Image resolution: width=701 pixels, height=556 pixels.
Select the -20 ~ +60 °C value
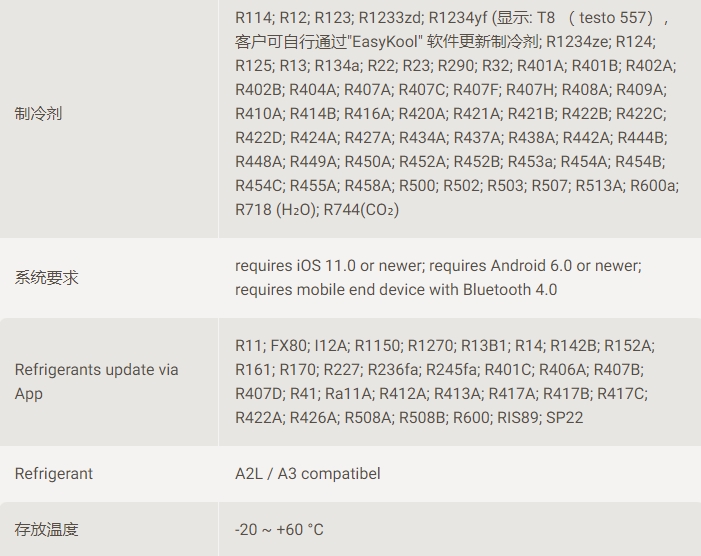tap(279, 529)
